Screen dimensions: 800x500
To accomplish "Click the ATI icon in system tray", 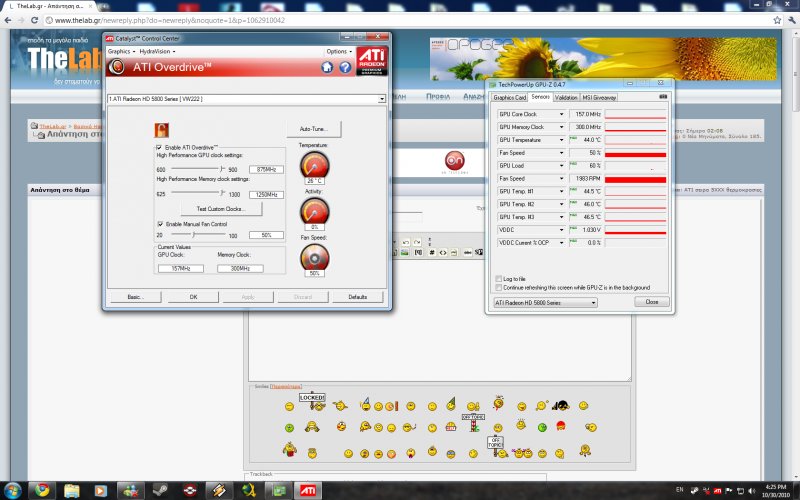I will click(x=717, y=490).
